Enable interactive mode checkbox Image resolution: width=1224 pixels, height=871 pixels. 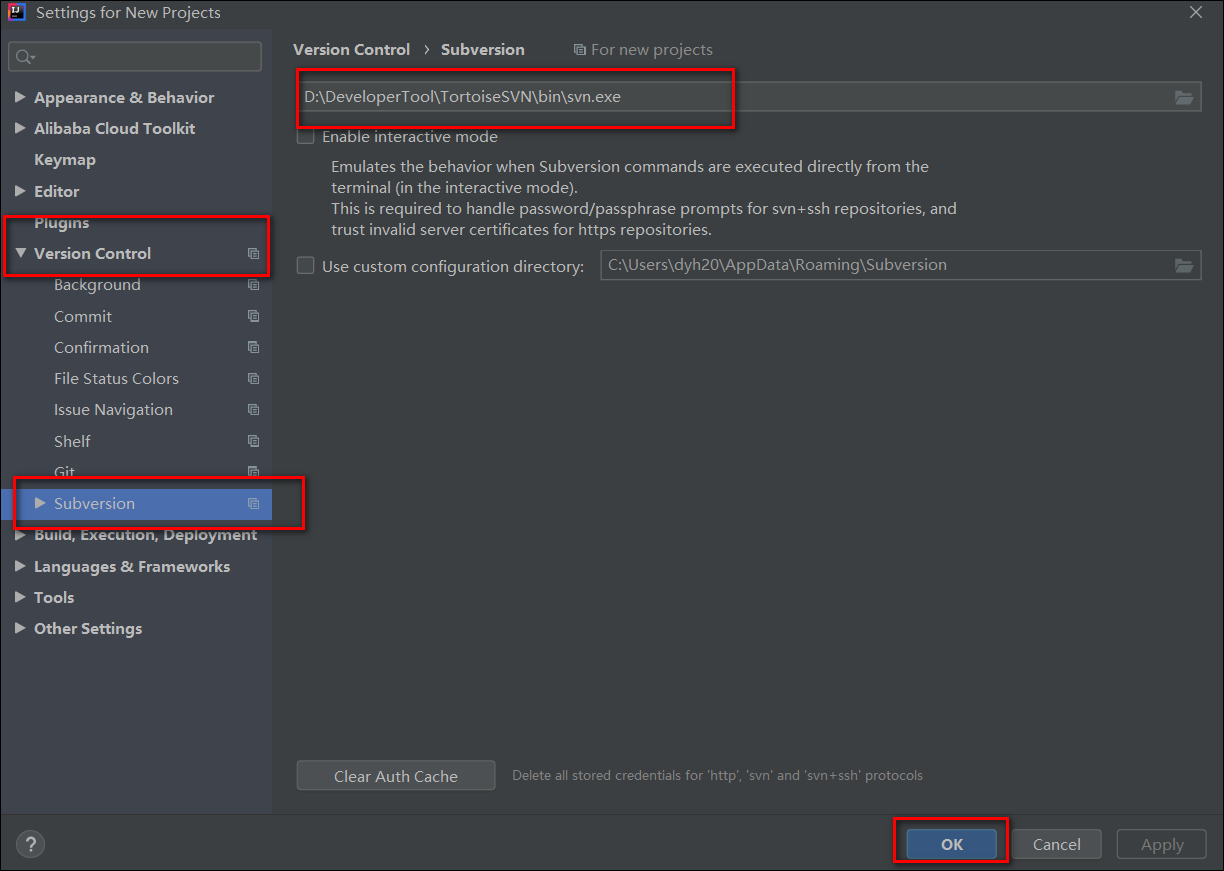click(306, 136)
